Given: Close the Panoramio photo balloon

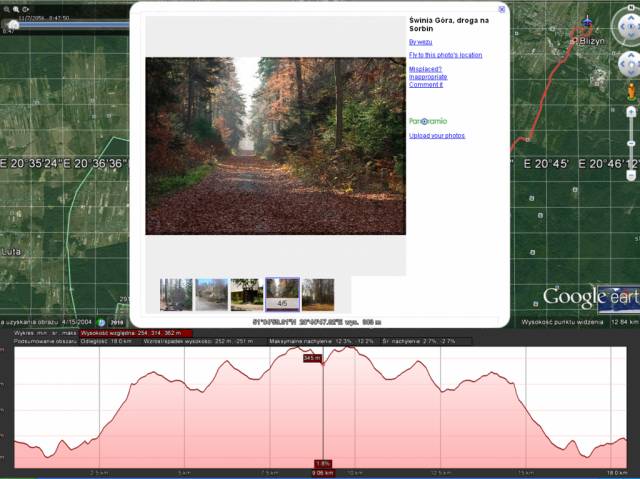Looking at the screenshot, I should tap(502, 9).
